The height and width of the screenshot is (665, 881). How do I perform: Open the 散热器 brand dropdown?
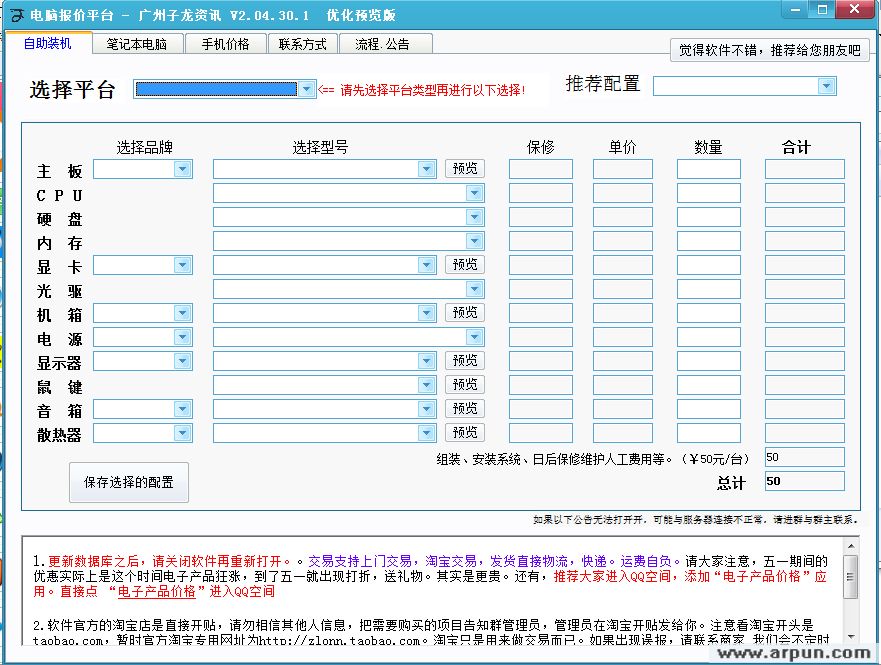click(182, 432)
